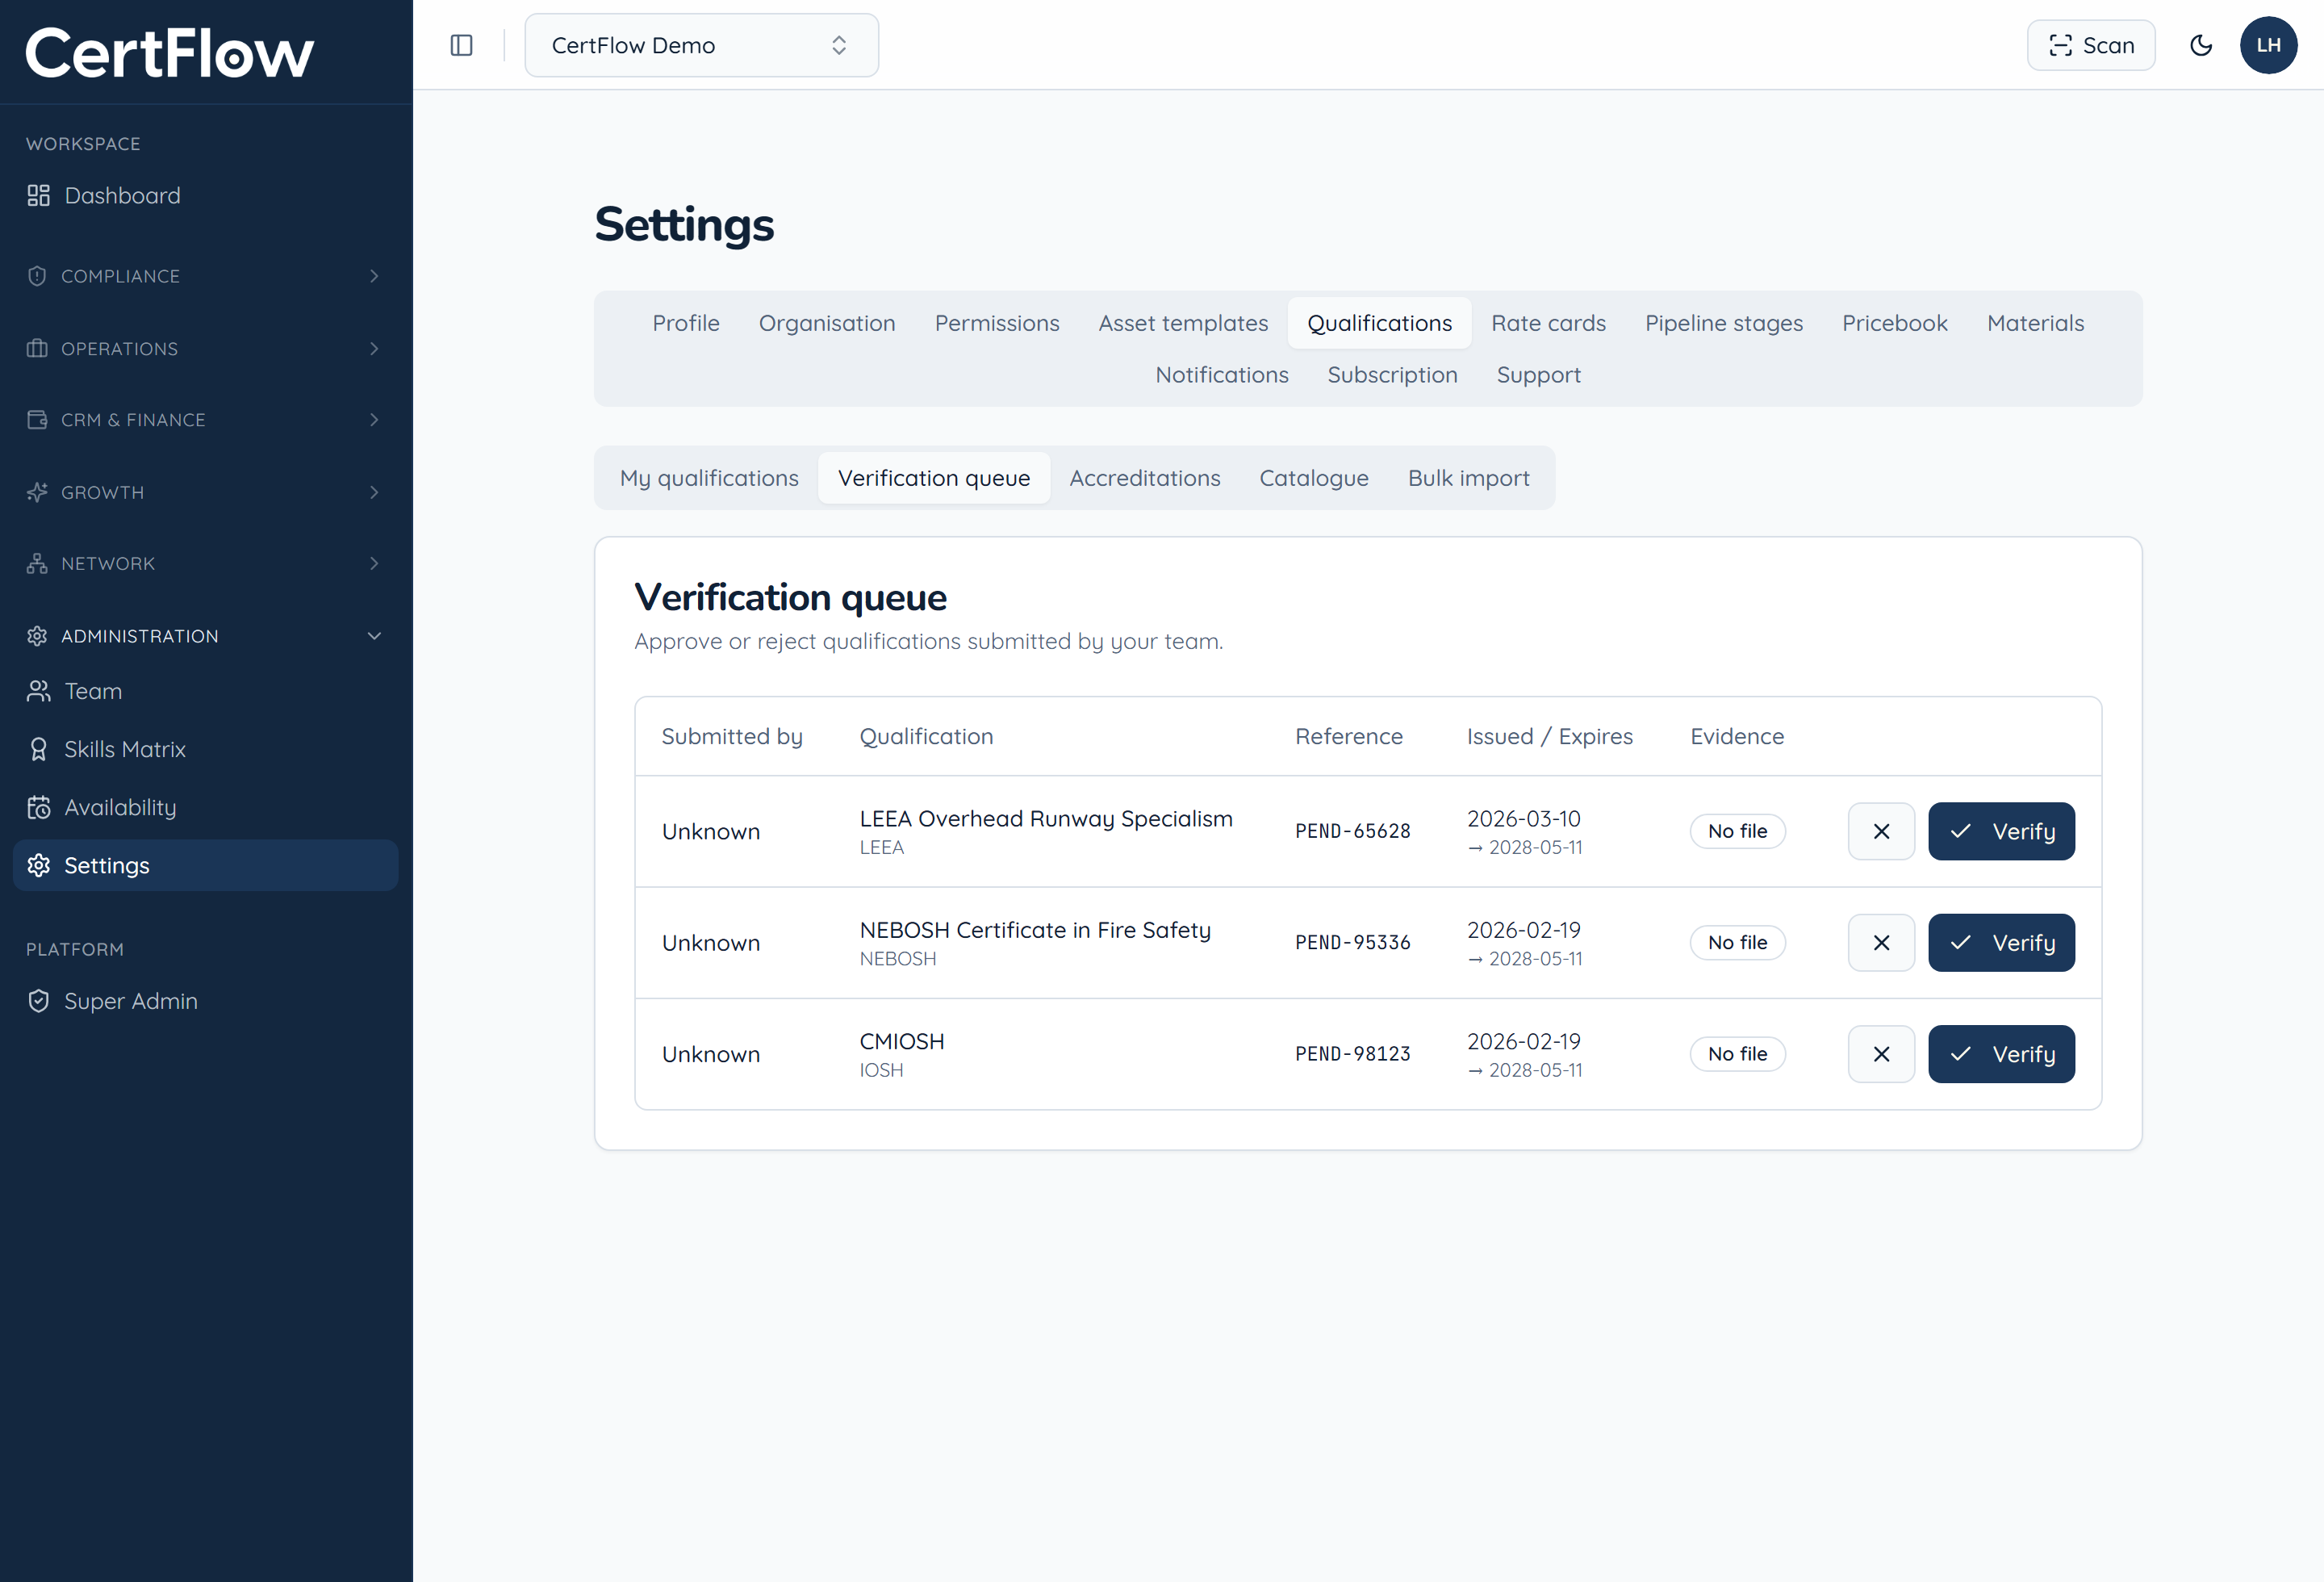Click the CertFlow logo
Screen dimensions: 2324x1582
tap(169, 53)
